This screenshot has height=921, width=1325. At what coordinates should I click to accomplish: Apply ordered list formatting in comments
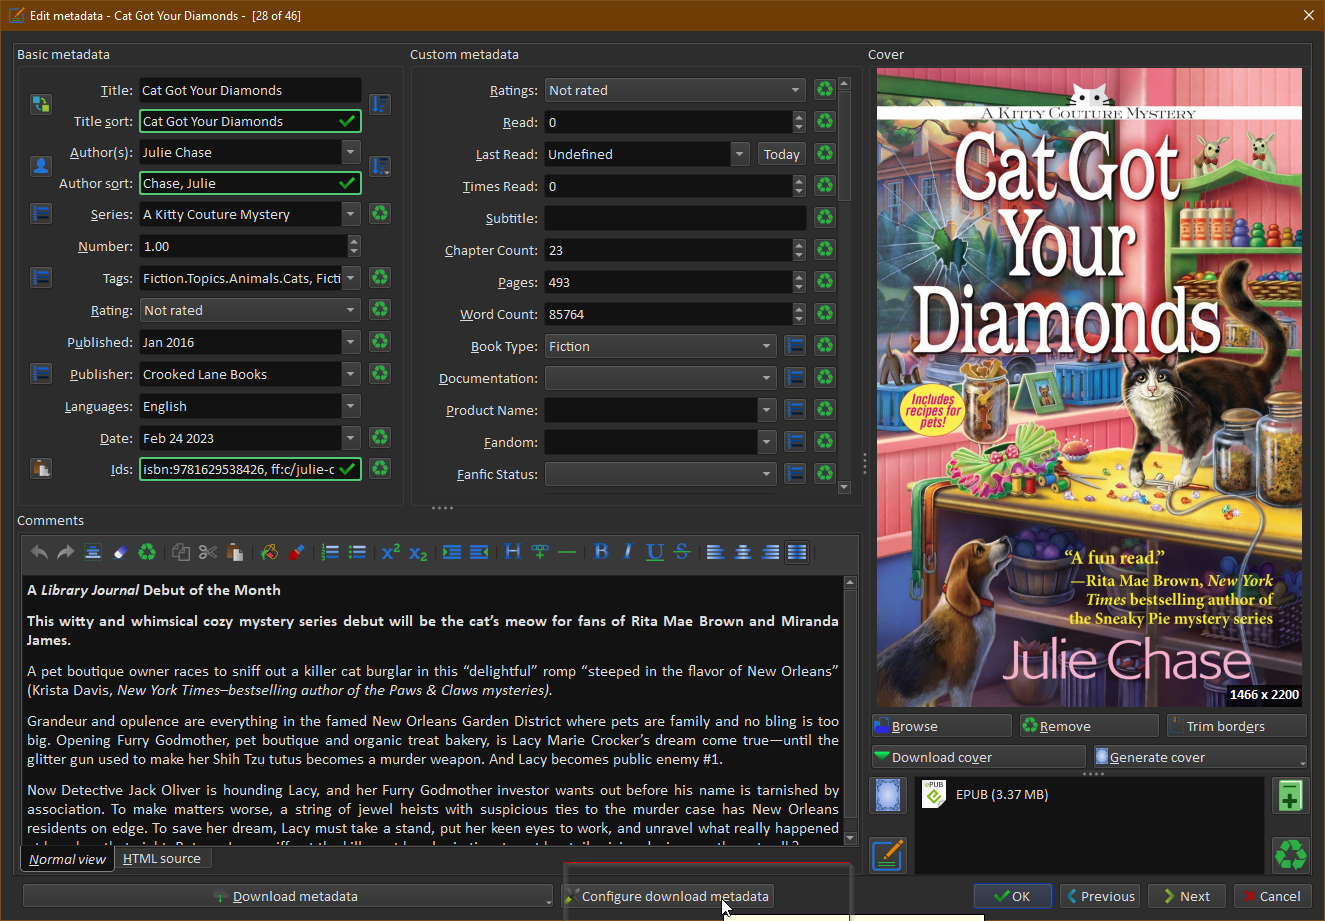[x=330, y=552]
